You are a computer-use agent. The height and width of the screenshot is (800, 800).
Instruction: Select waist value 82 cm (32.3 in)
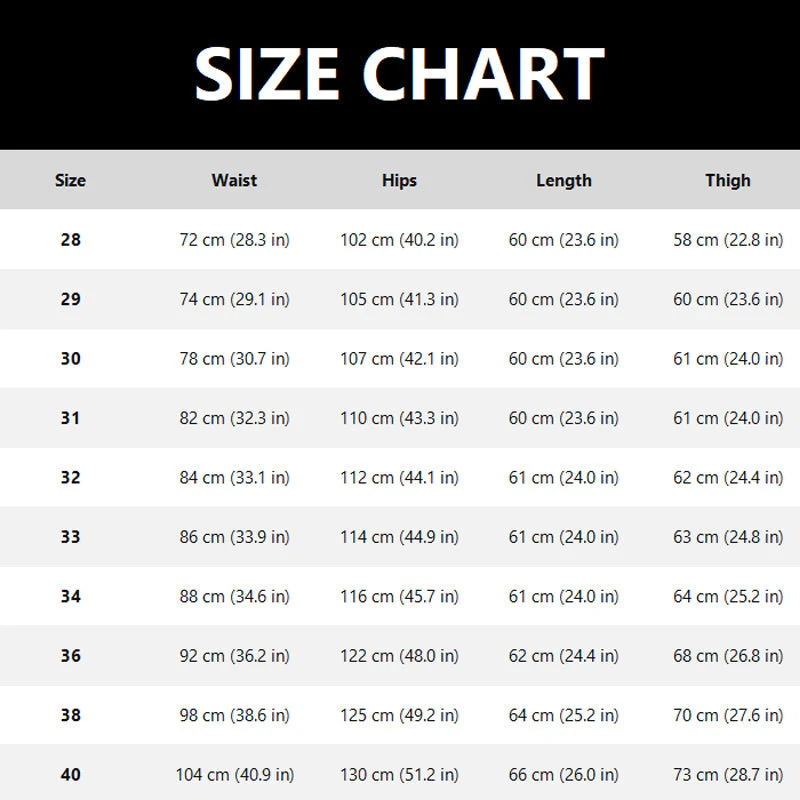[234, 418]
